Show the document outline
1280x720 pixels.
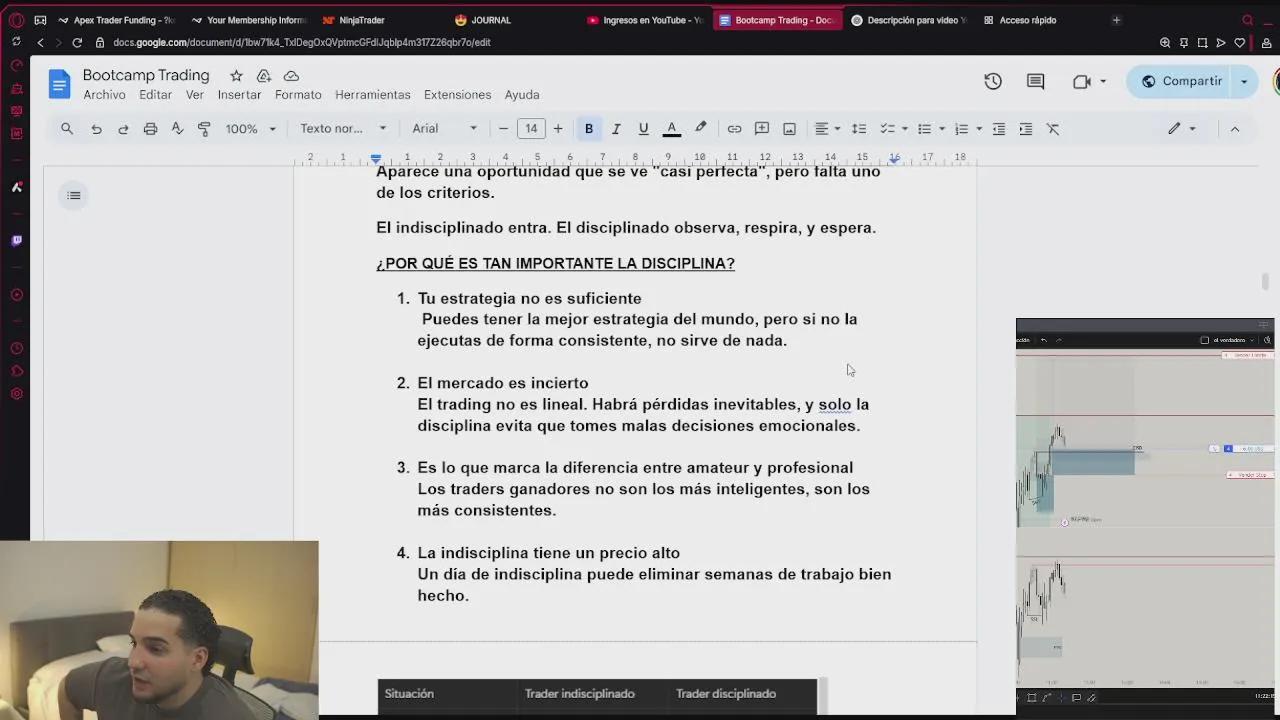click(x=74, y=195)
